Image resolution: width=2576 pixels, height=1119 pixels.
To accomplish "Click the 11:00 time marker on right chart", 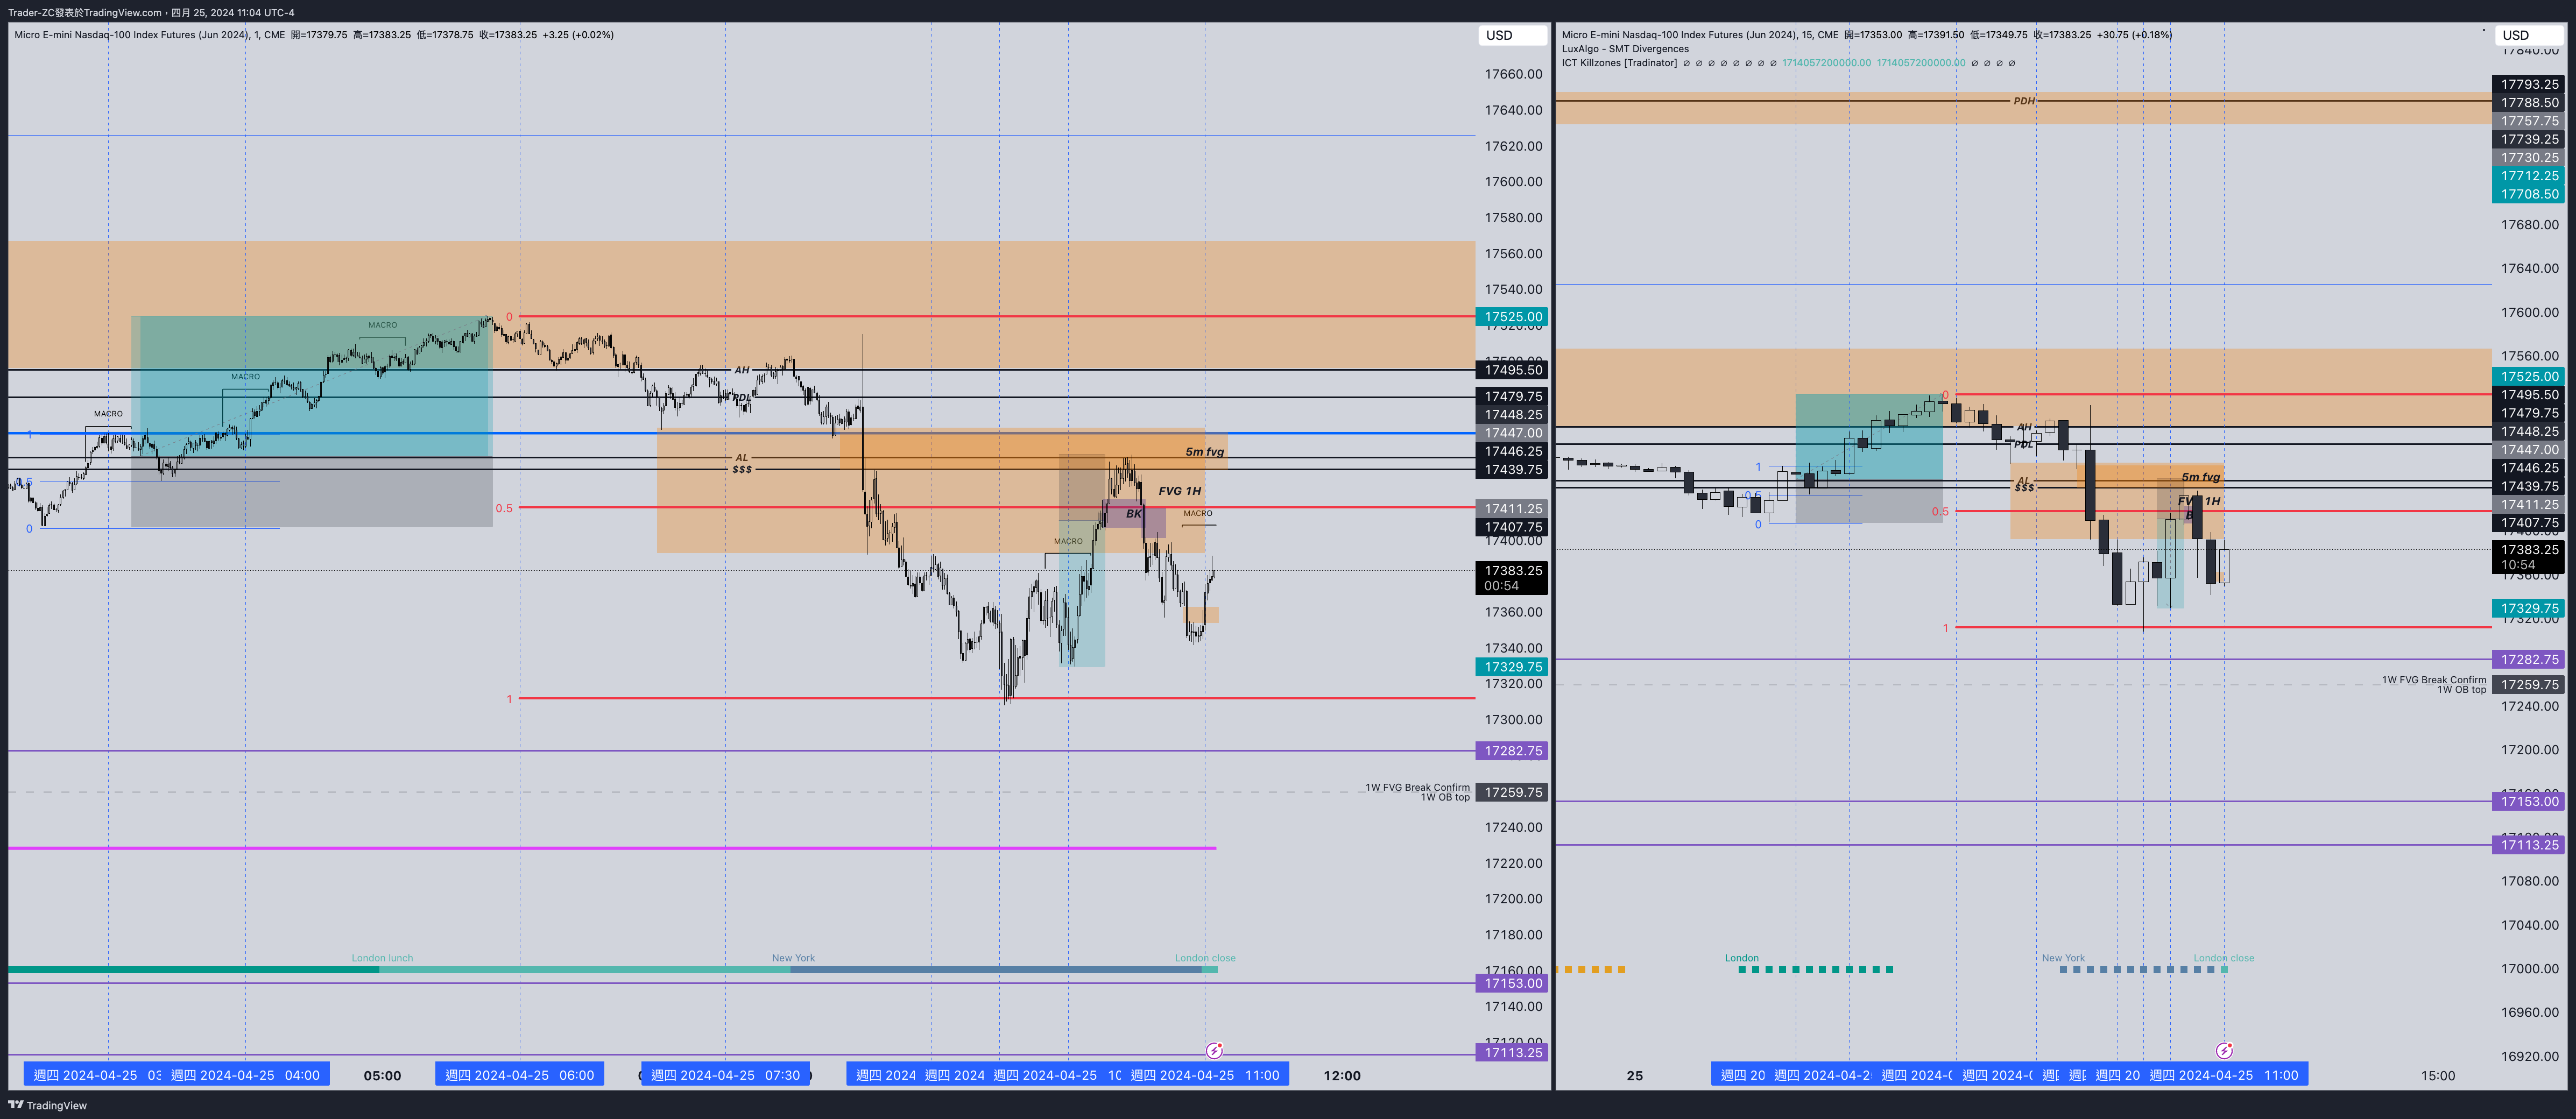I will (2224, 1075).
